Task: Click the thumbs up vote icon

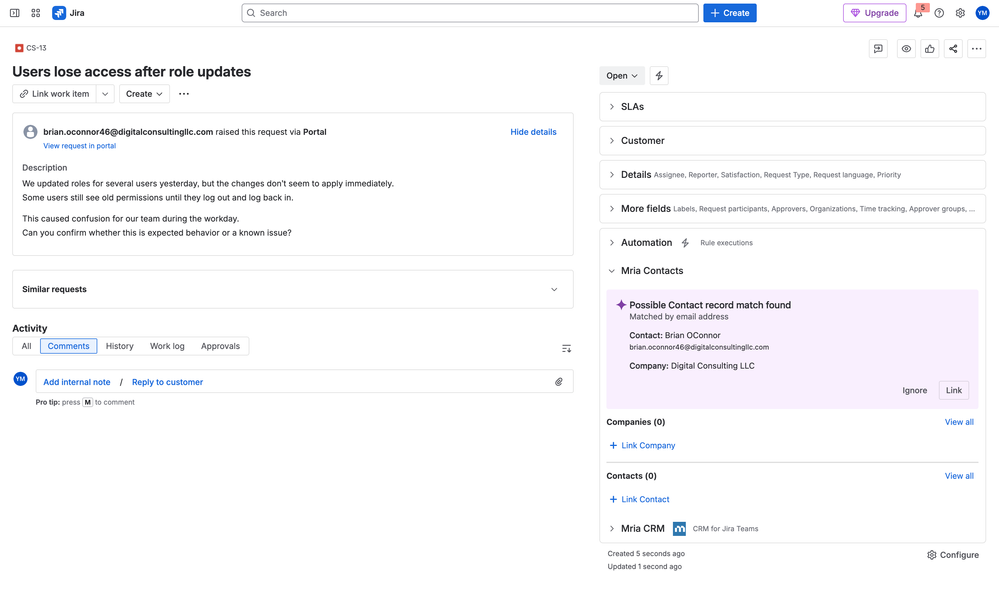Action: coord(929,49)
